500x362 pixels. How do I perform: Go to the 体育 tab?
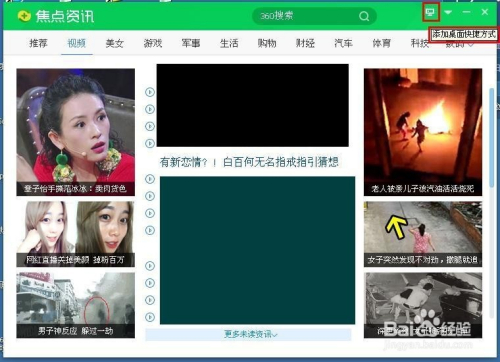pos(382,43)
